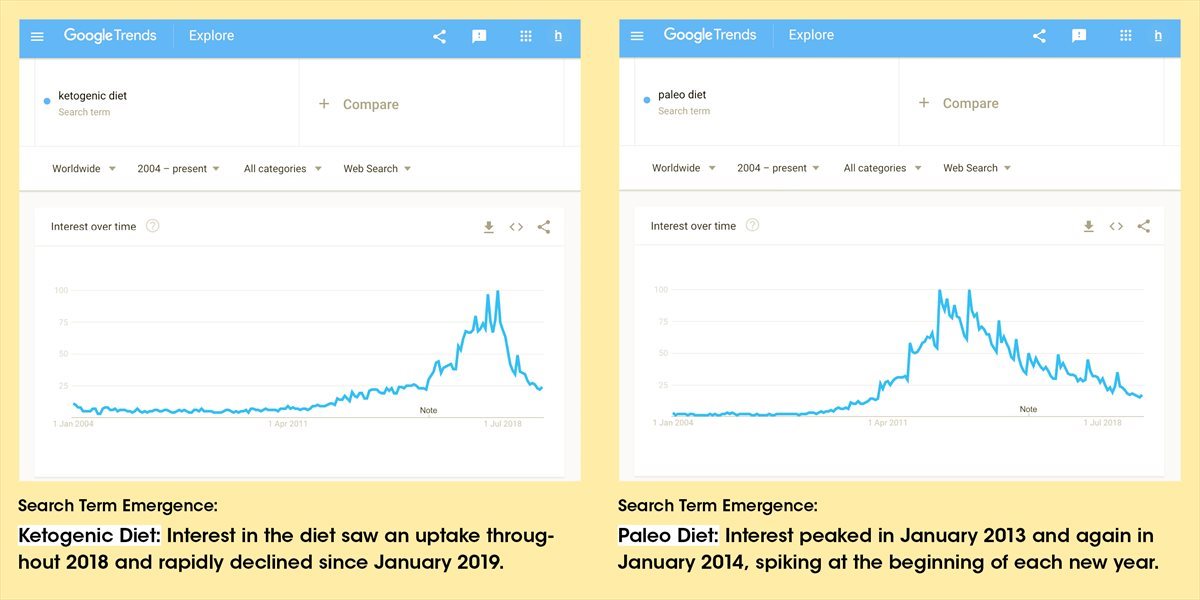Image resolution: width=1200 pixels, height=600 pixels.
Task: Select Explore tab in left Trends header
Action: (211, 36)
